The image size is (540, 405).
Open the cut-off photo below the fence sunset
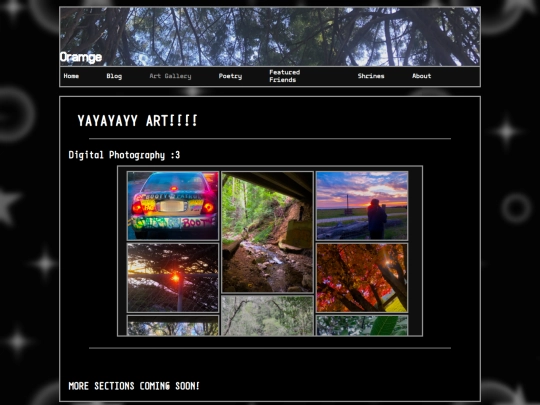(173, 325)
